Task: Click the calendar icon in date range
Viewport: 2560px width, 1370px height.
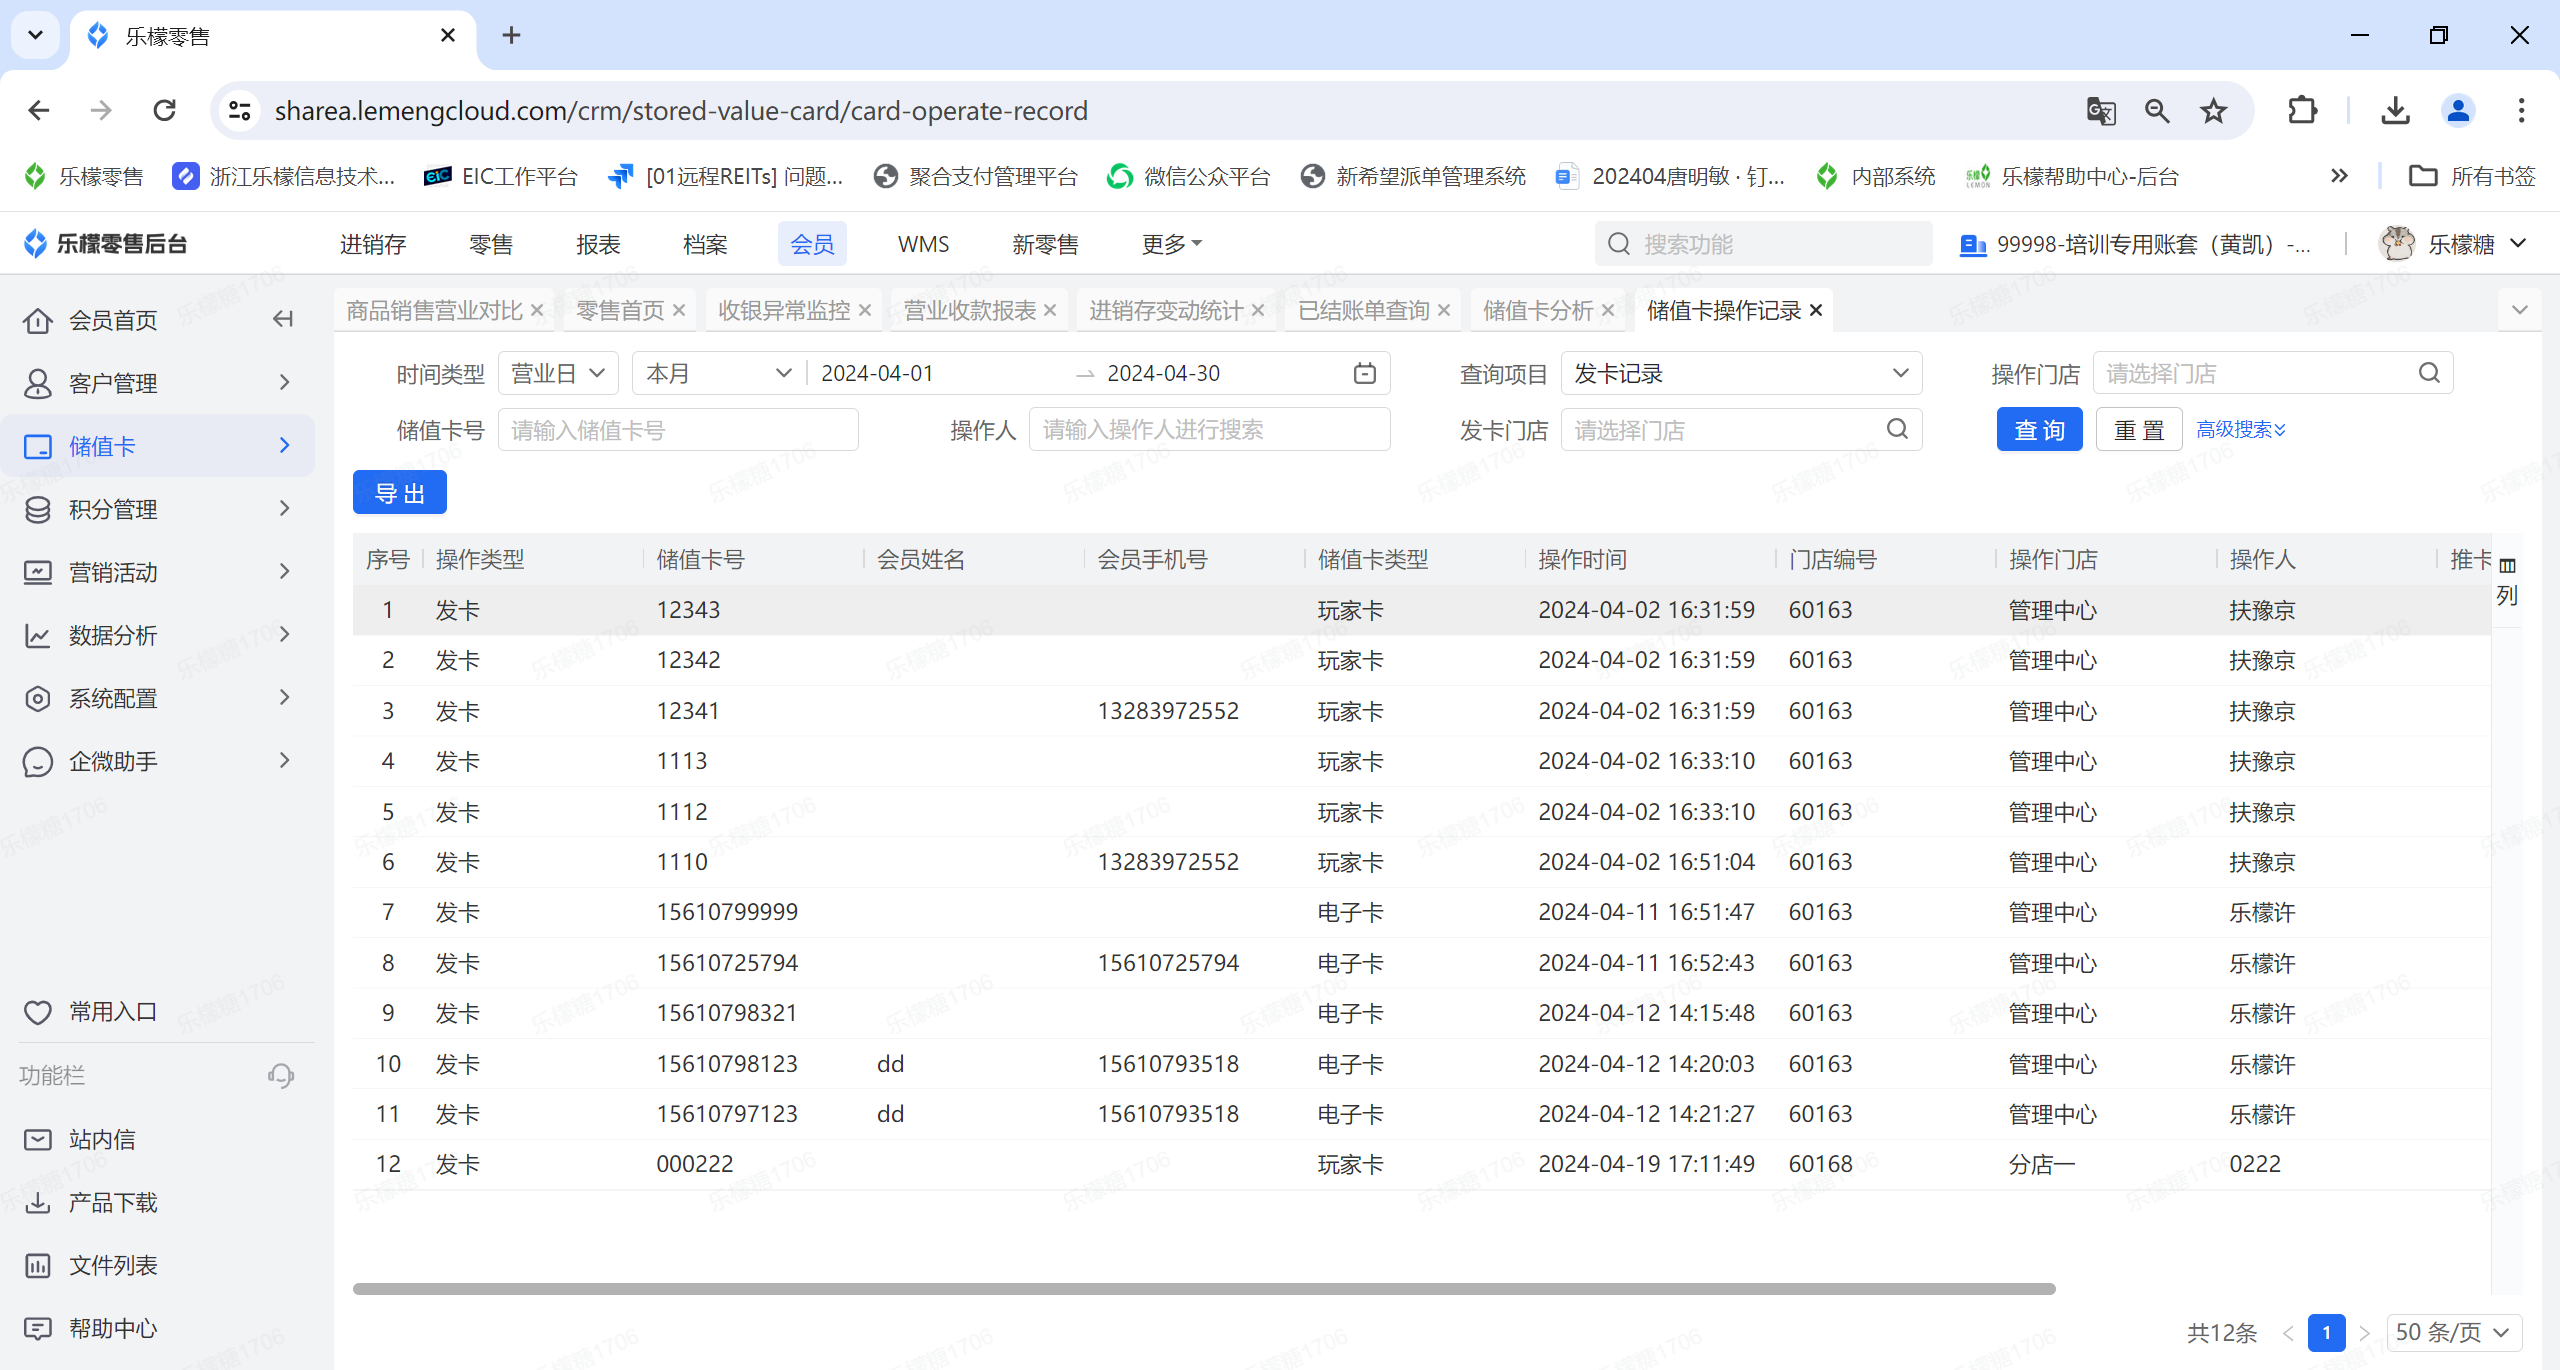Action: click(1364, 373)
